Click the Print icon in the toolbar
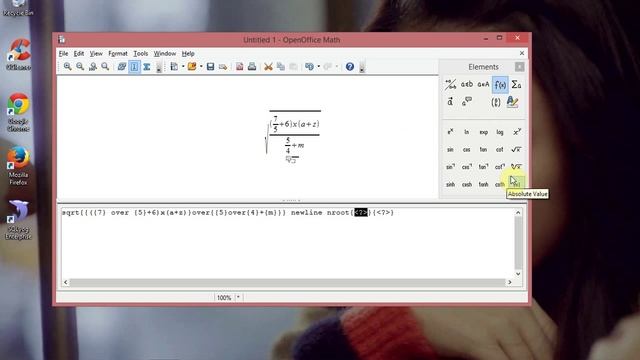Screen dimensions: 640x360 pos(252,67)
